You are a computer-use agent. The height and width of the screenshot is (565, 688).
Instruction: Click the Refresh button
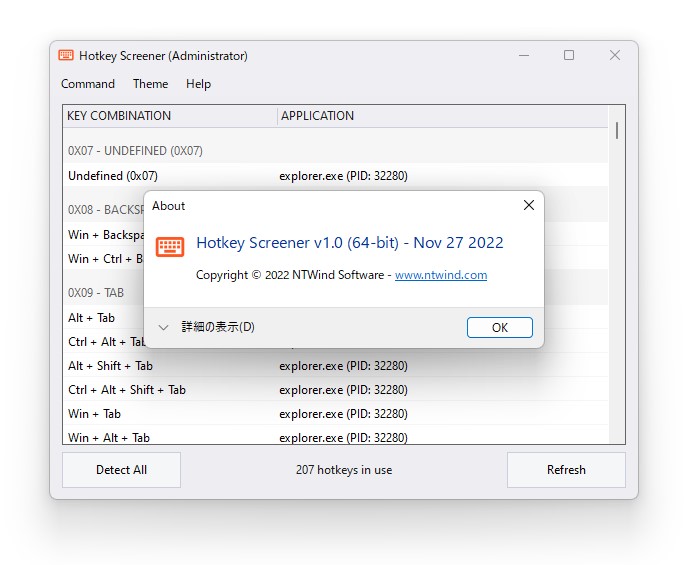click(566, 470)
